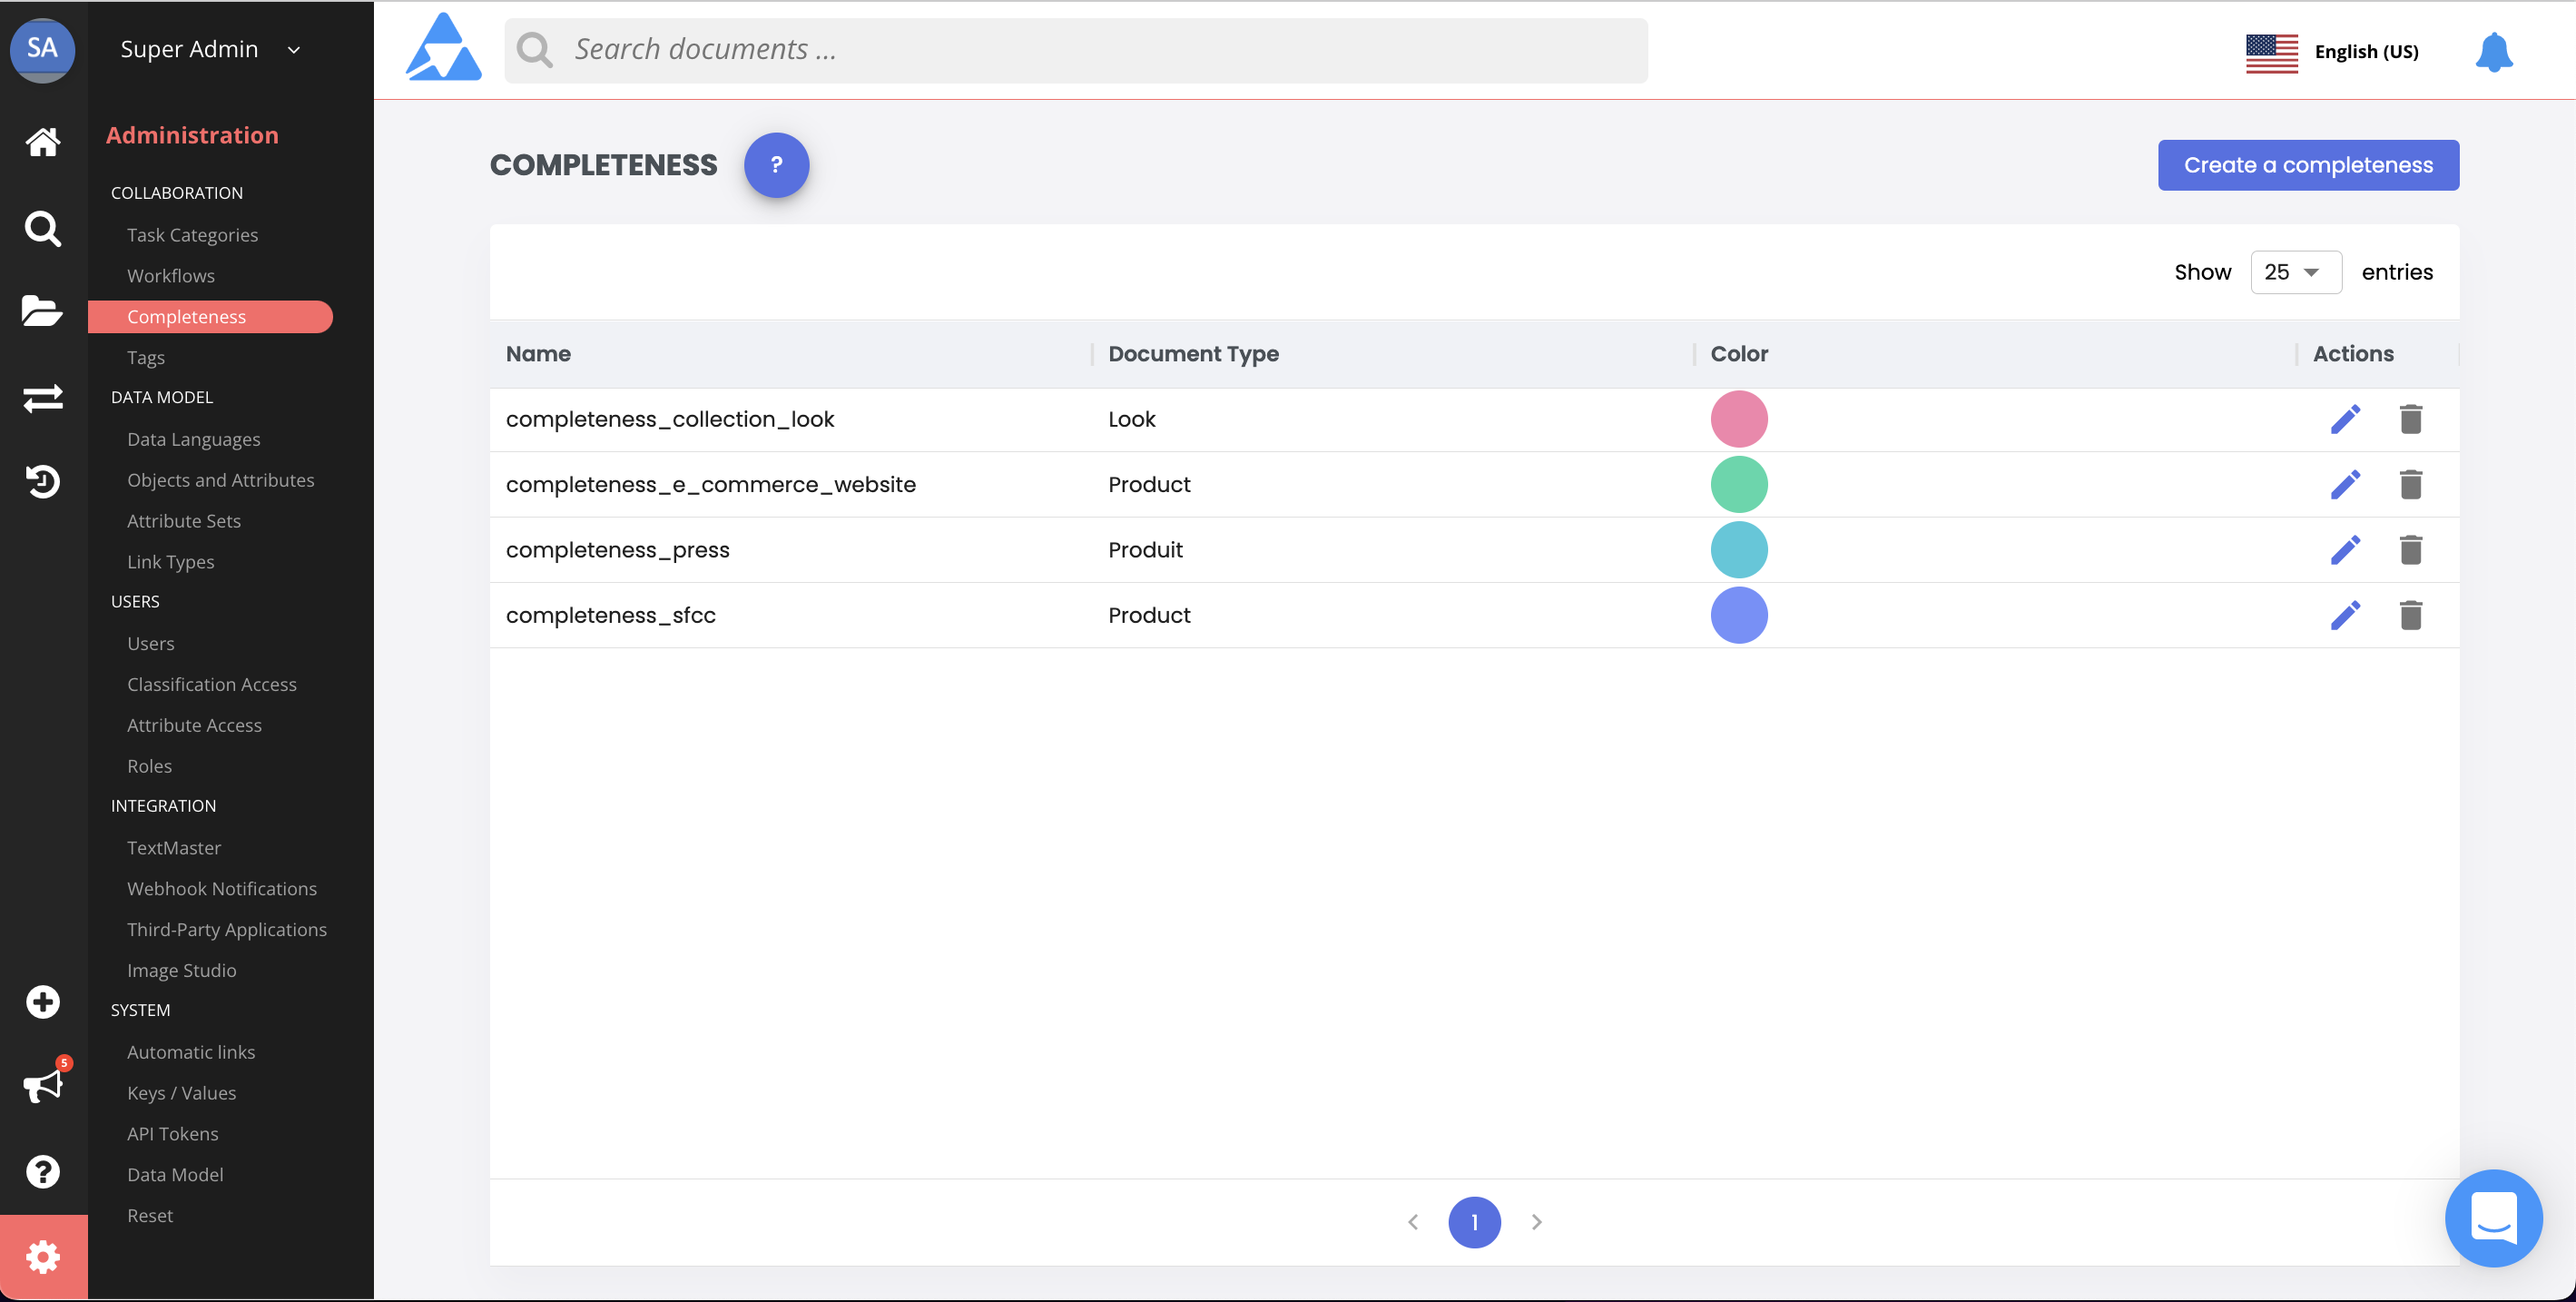Click the blue question help button beside Completeness

[x=776, y=165]
